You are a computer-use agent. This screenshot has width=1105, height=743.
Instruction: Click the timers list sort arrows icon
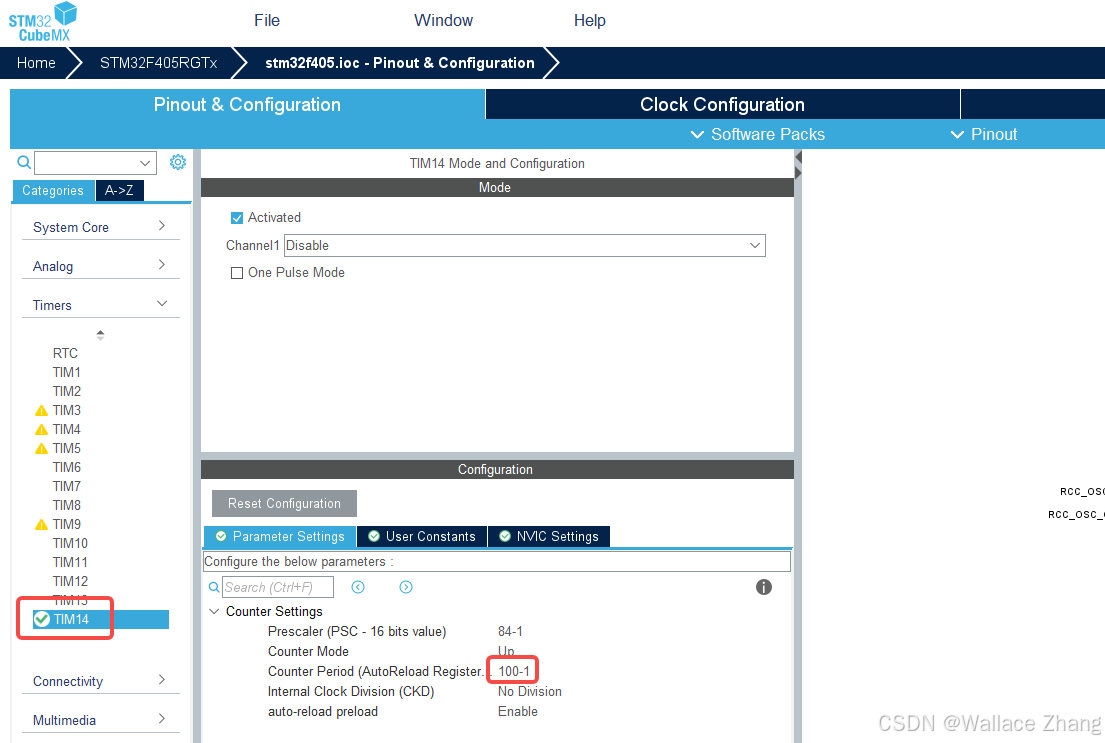100,335
